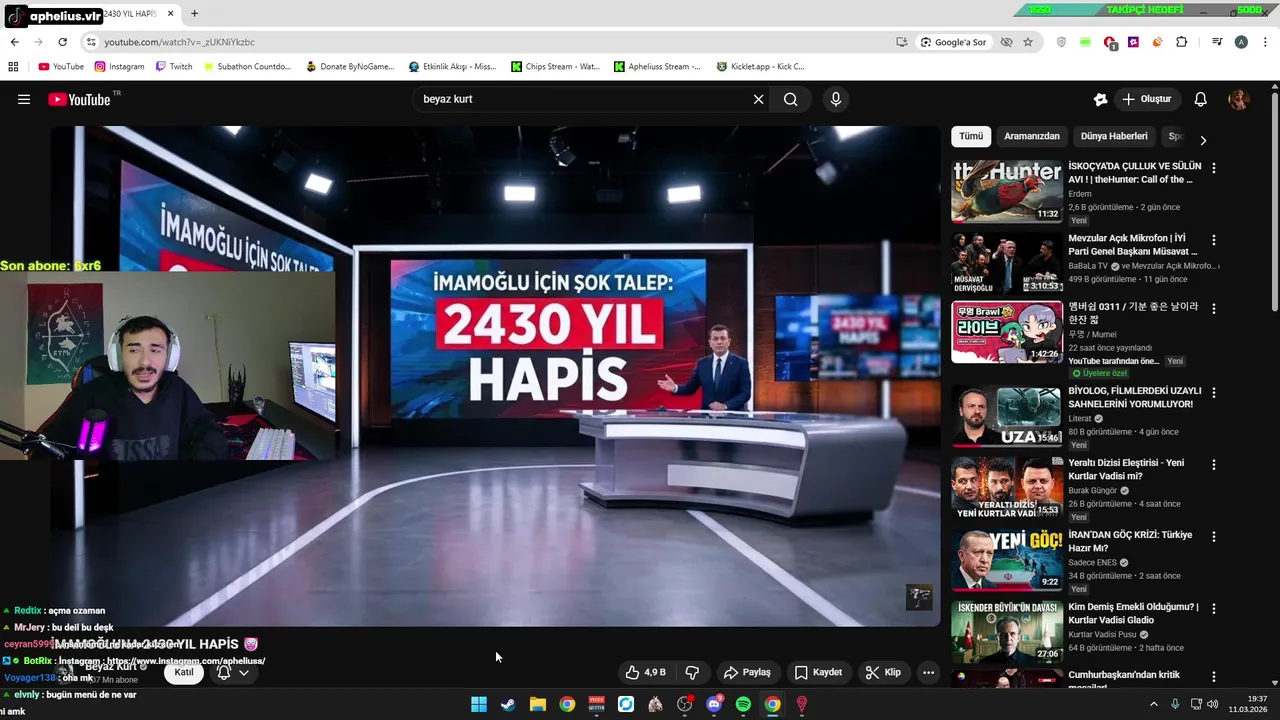The image size is (1280, 720).
Task: Open the YouTube account avatar menu
Action: 1239,99
